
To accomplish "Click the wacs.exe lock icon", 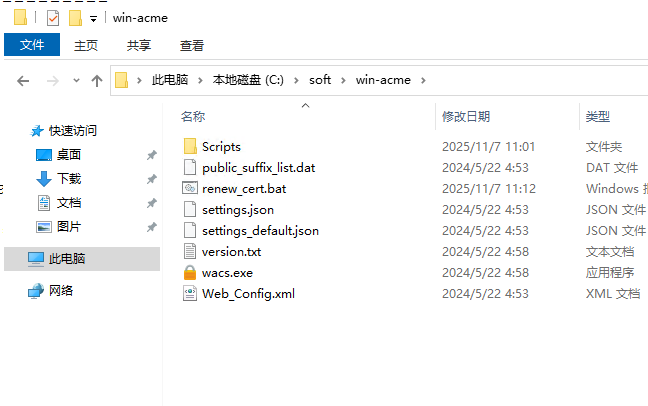I will pos(190,273).
